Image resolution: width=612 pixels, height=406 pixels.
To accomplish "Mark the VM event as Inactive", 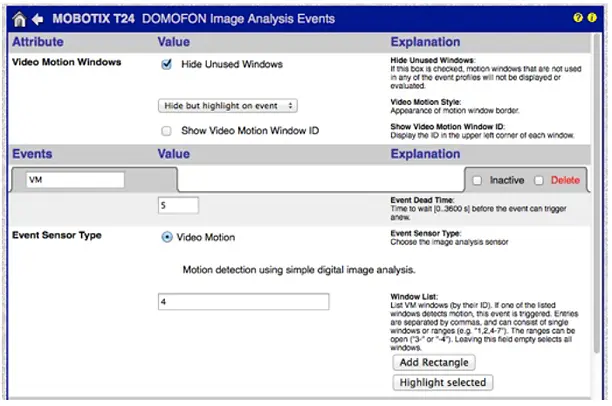I will coord(477,180).
